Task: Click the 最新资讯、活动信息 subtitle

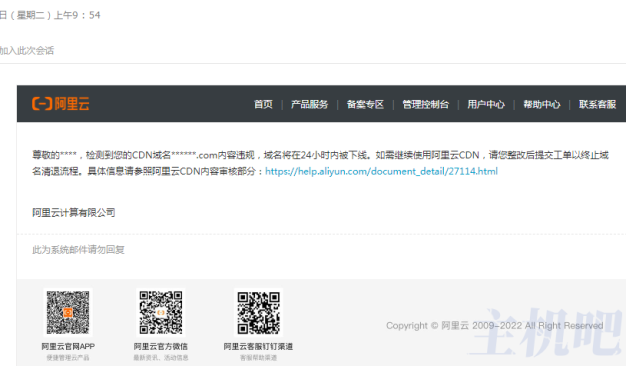Action: pos(160,358)
